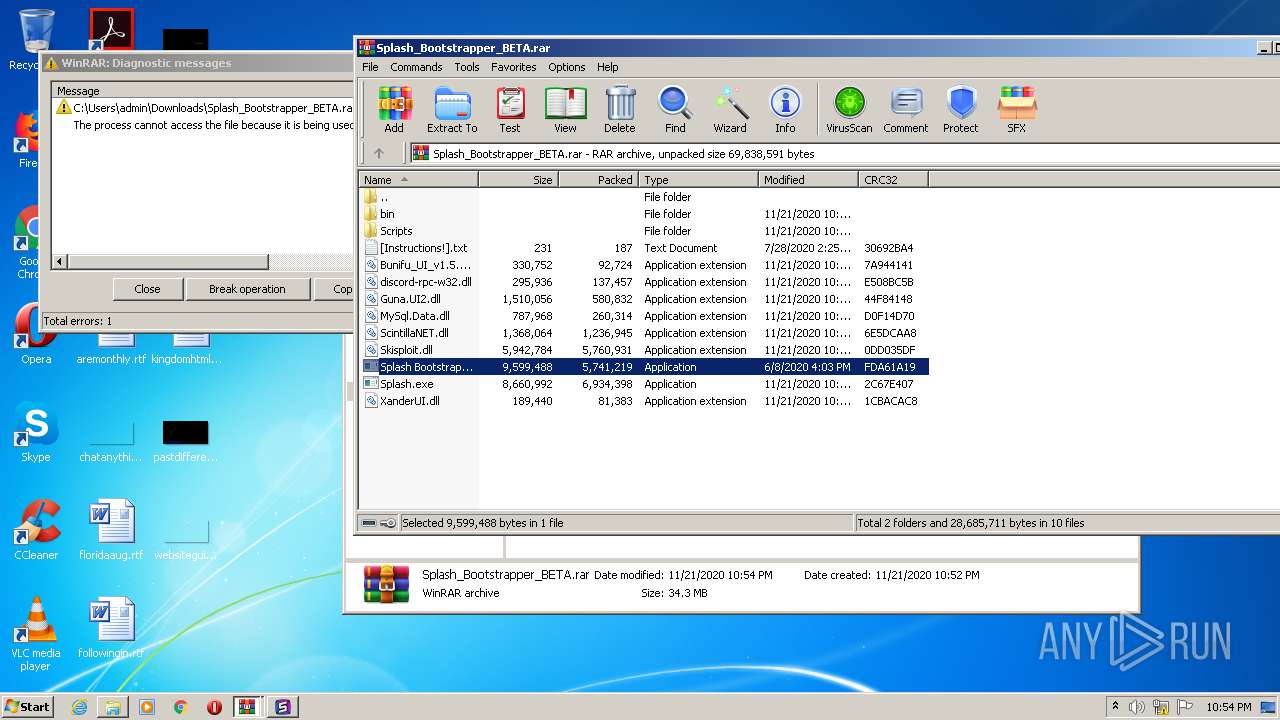Screen dimensions: 1280x720
Task: Click the Protect shield icon
Action: (961, 109)
